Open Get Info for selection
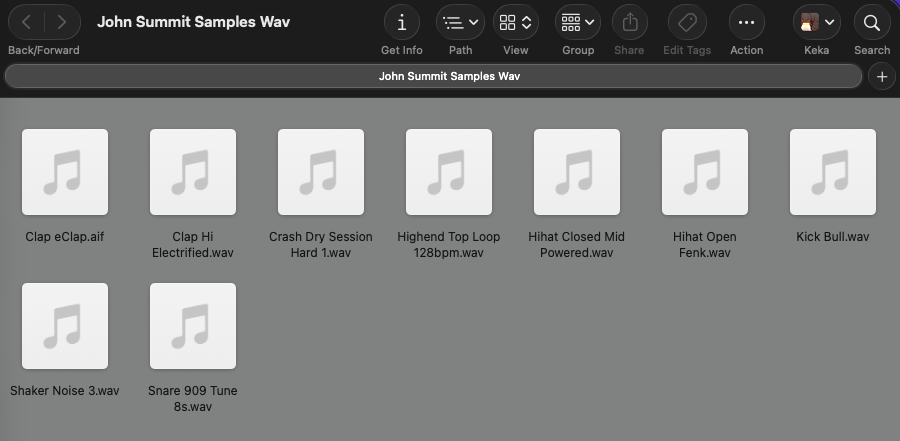Viewport: 900px width, 441px height. pyautogui.click(x=402, y=22)
